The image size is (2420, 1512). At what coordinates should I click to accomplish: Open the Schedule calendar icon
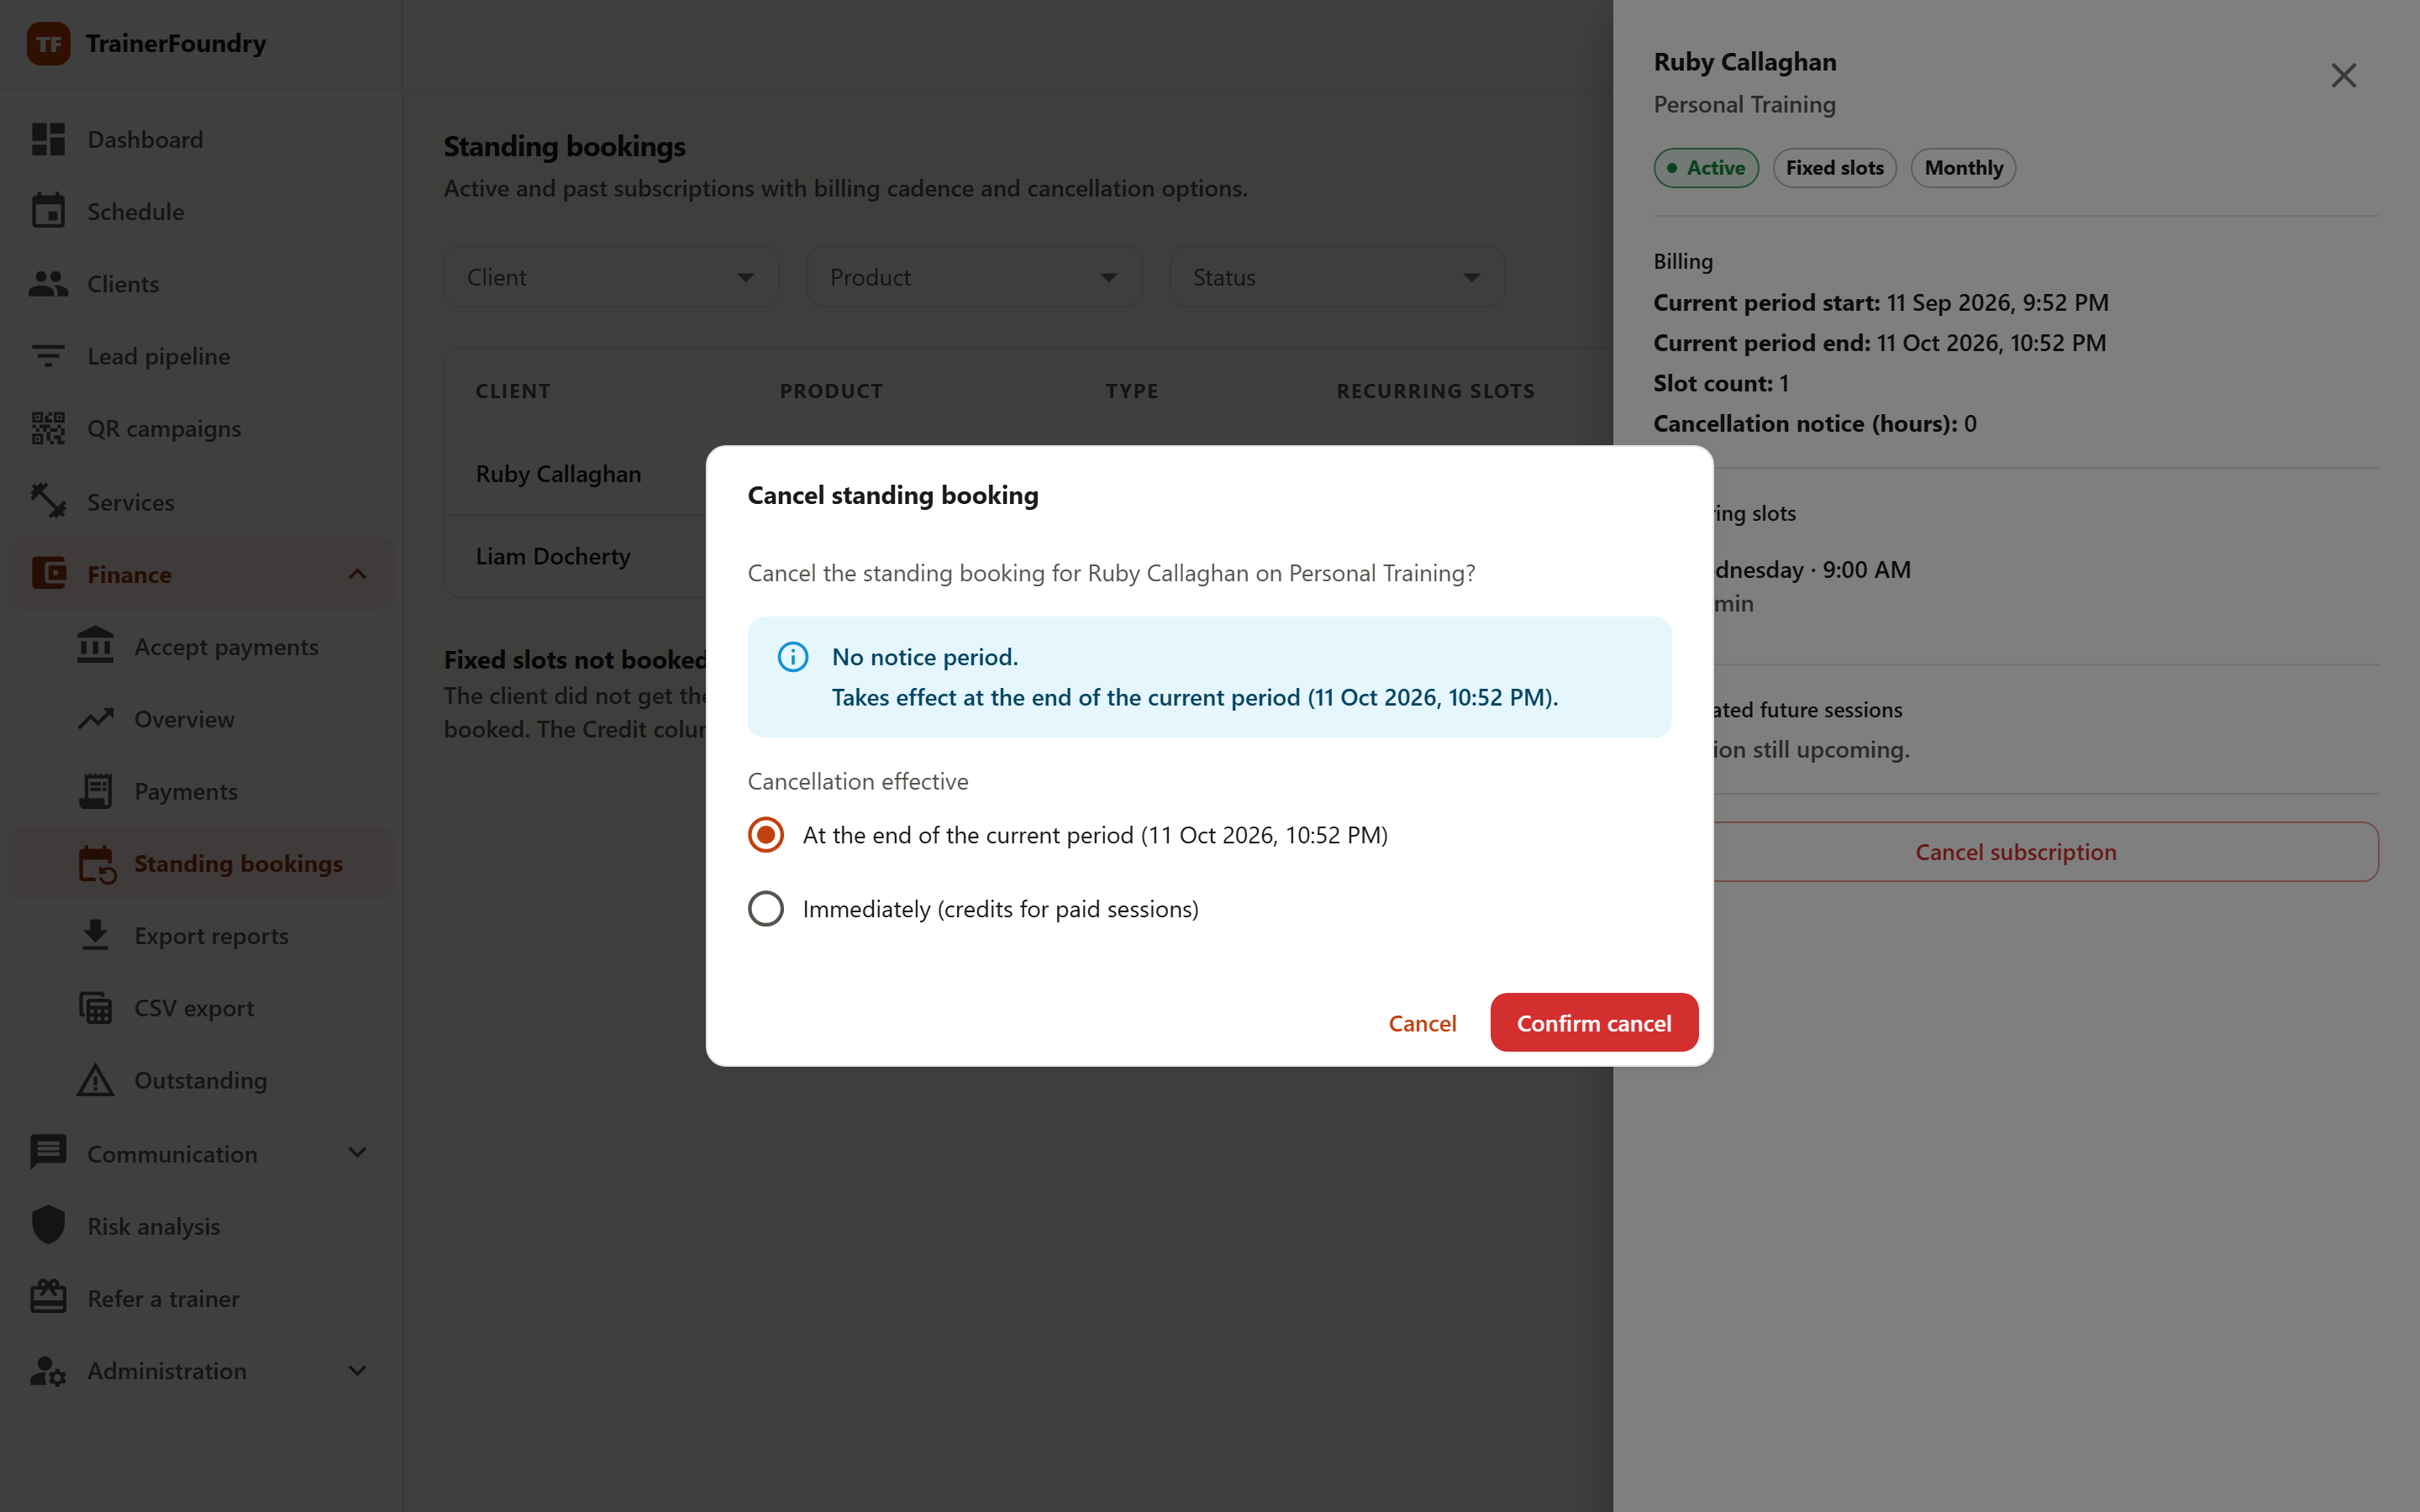pos(48,211)
